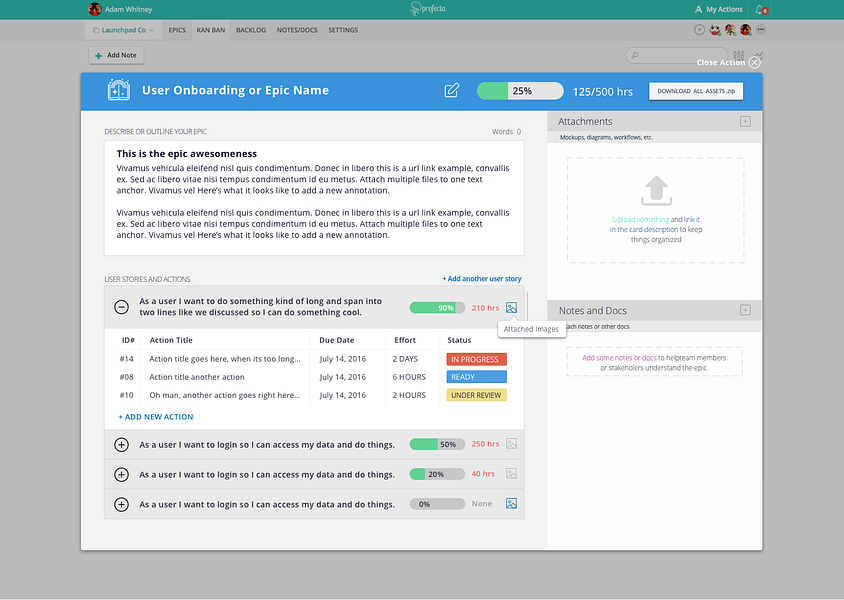This screenshot has width=844, height=600.
Task: Click the + ADD NEW ACTION link
Action: pos(156,417)
